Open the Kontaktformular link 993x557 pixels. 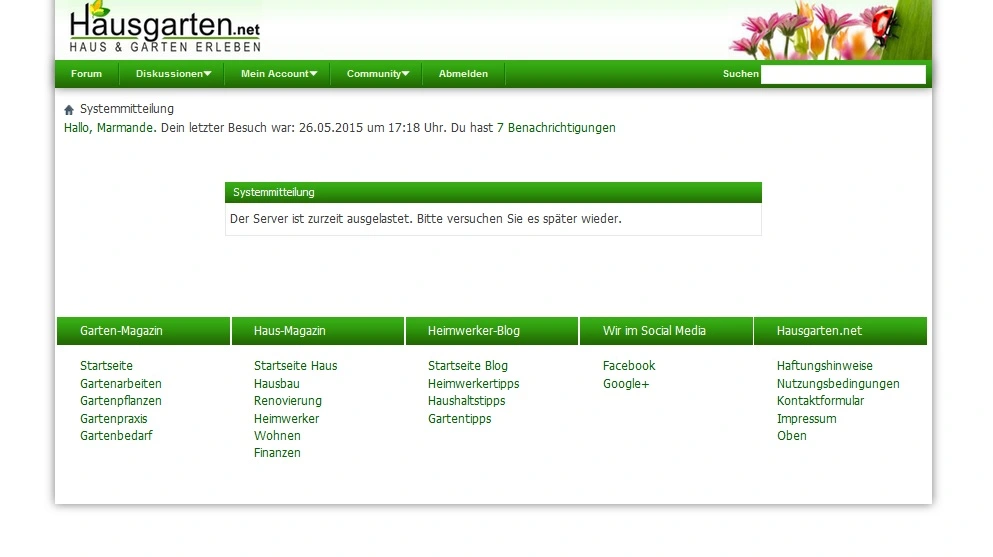click(x=820, y=401)
